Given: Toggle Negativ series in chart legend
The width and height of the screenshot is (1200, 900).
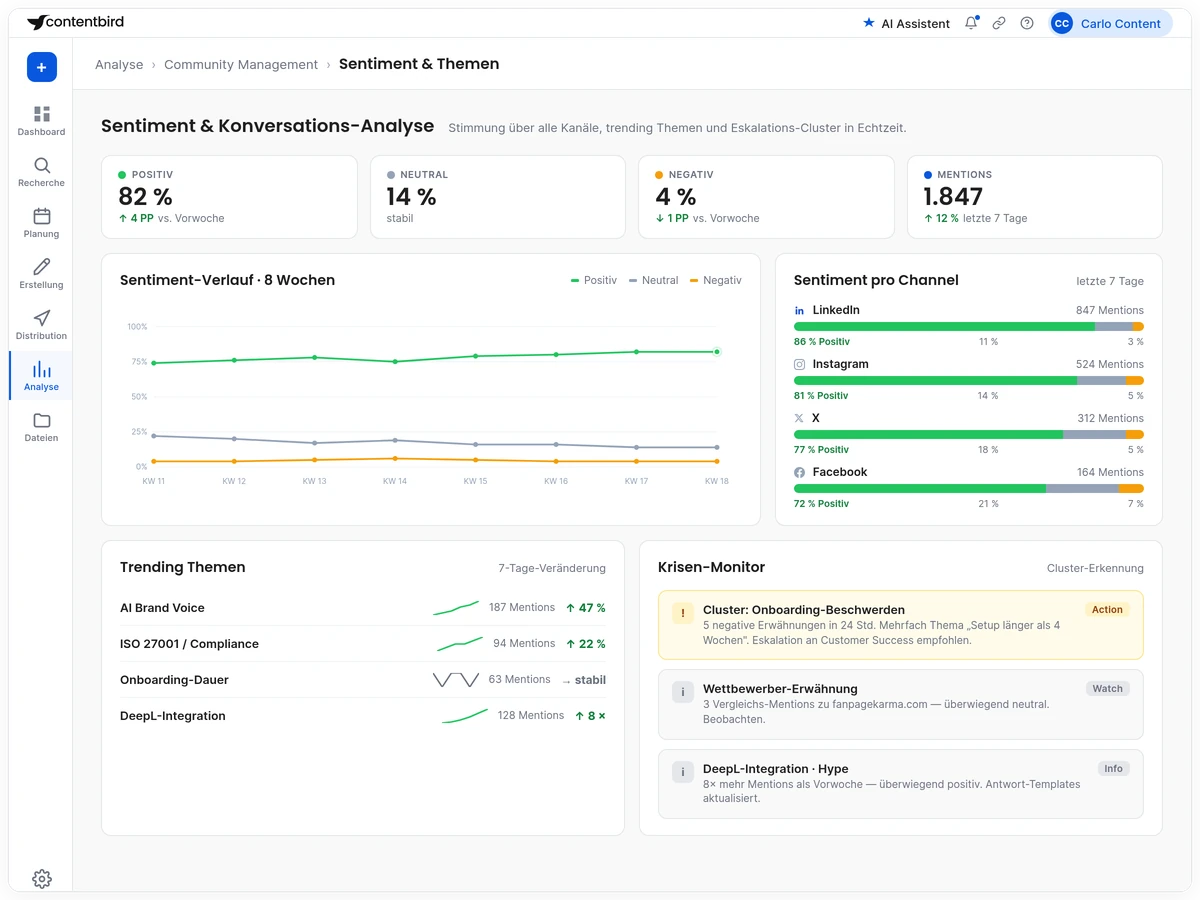Looking at the screenshot, I should point(716,281).
